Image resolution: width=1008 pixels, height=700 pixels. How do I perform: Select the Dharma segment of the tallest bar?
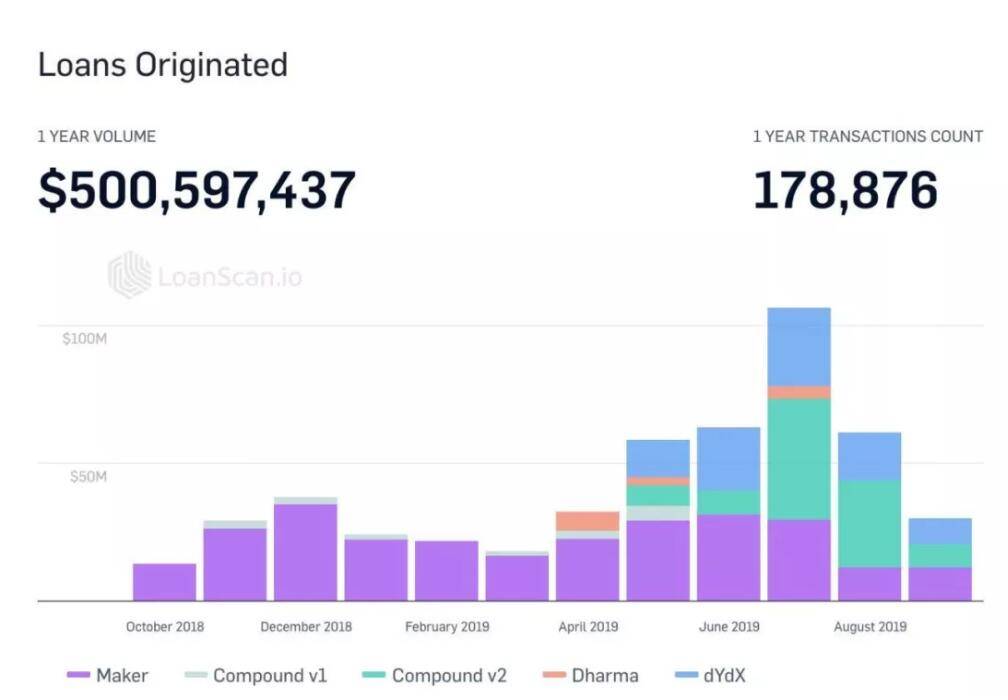[799, 393]
